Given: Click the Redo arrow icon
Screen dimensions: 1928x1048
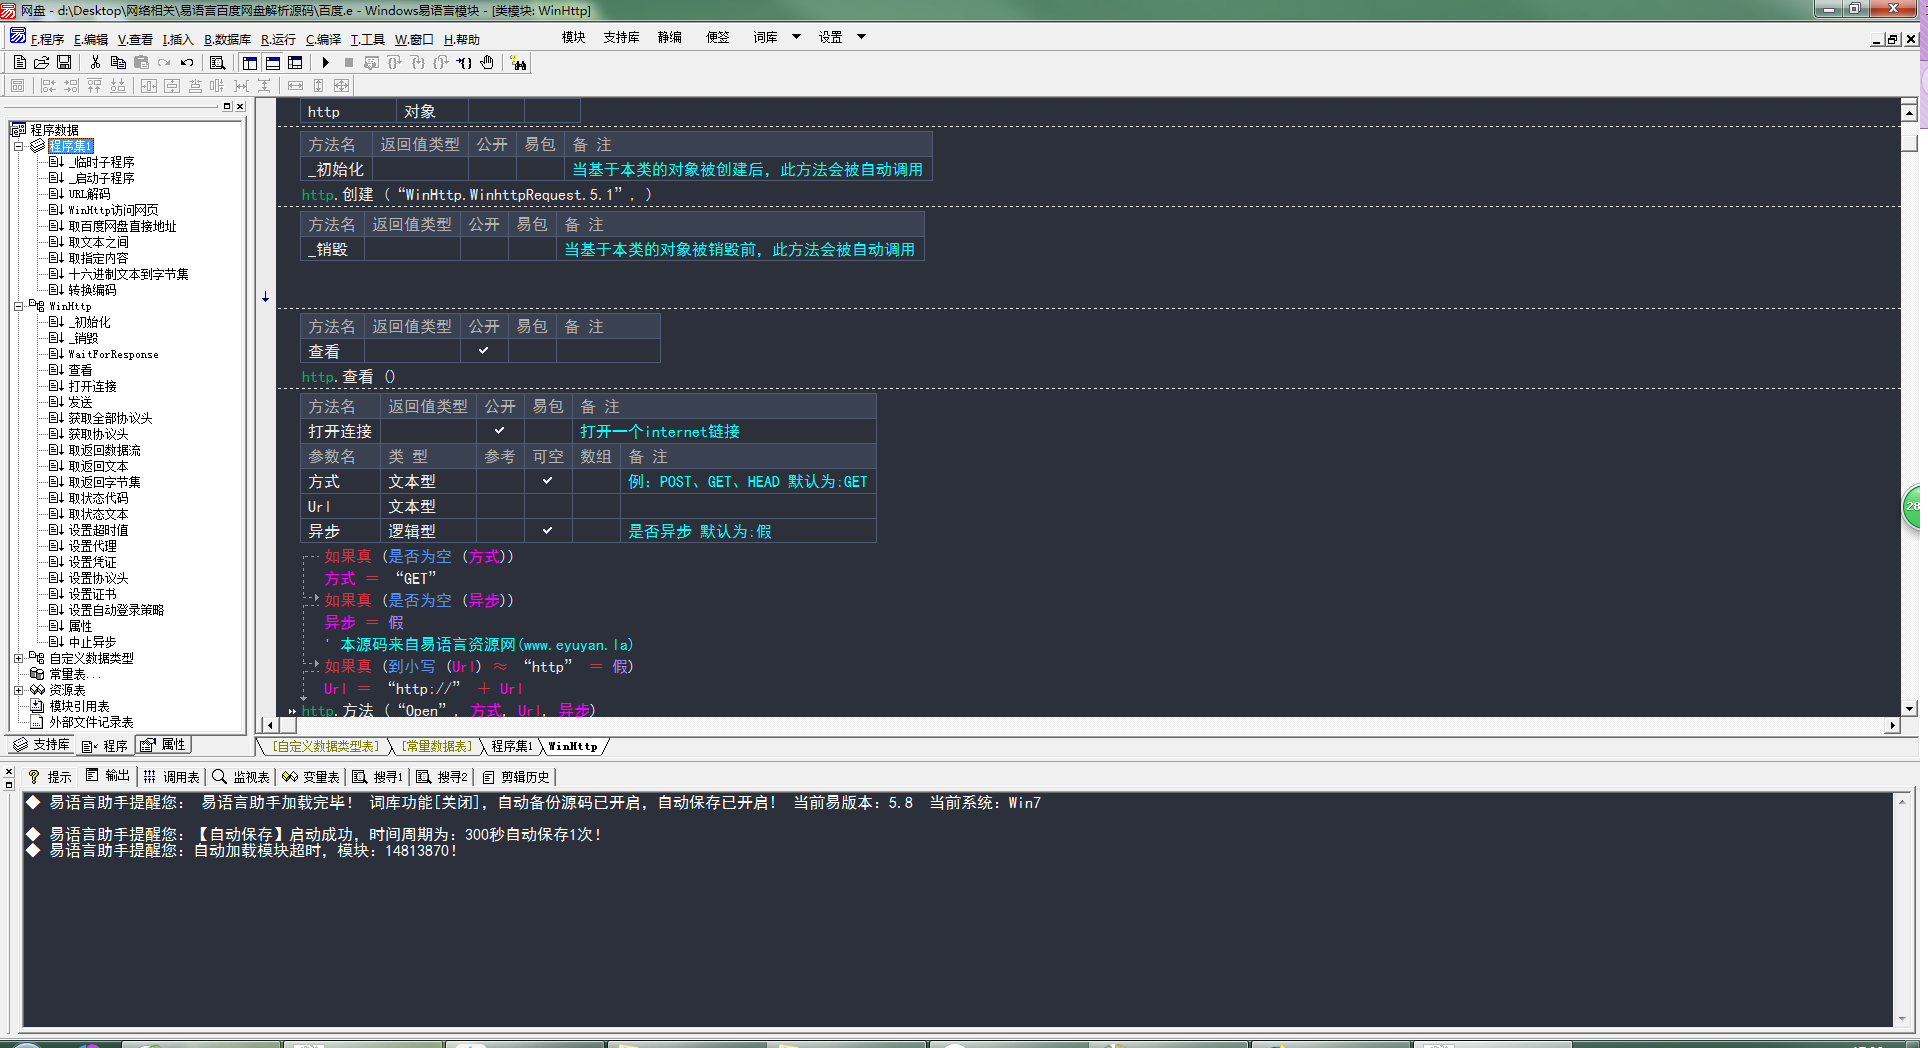Looking at the screenshot, I should tap(164, 63).
